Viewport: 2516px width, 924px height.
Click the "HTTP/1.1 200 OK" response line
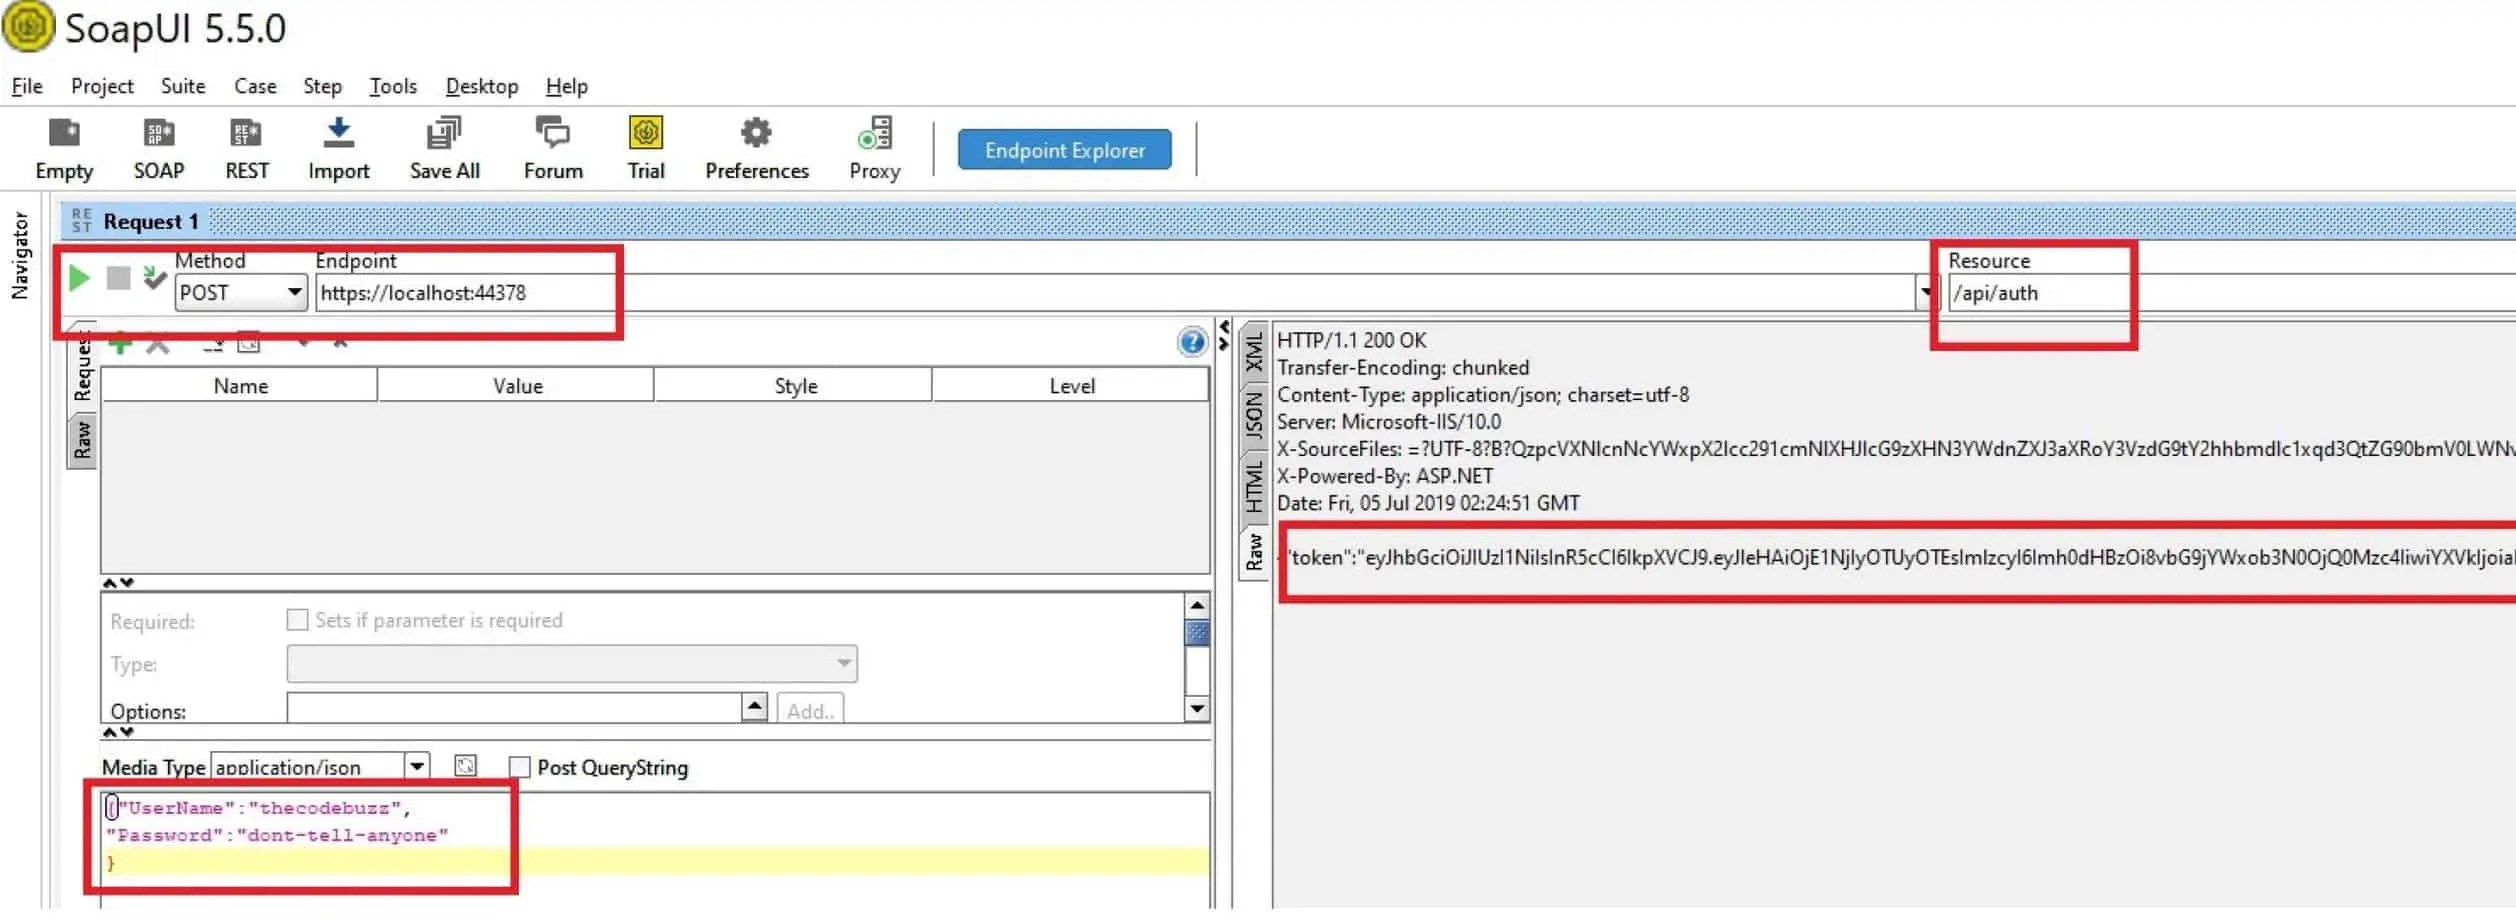tap(1352, 340)
